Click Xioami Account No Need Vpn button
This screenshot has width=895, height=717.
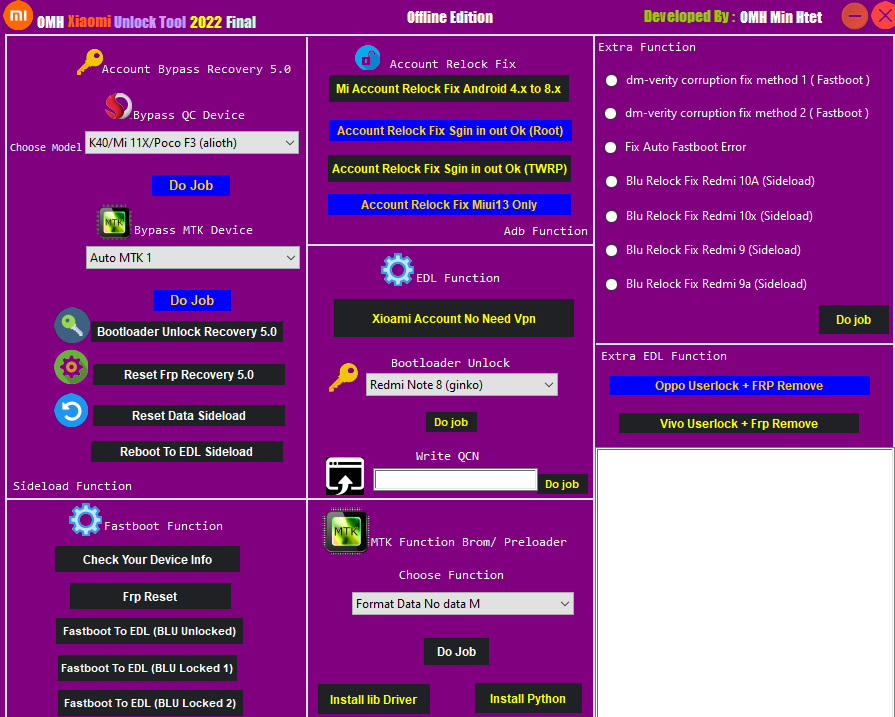tap(454, 319)
